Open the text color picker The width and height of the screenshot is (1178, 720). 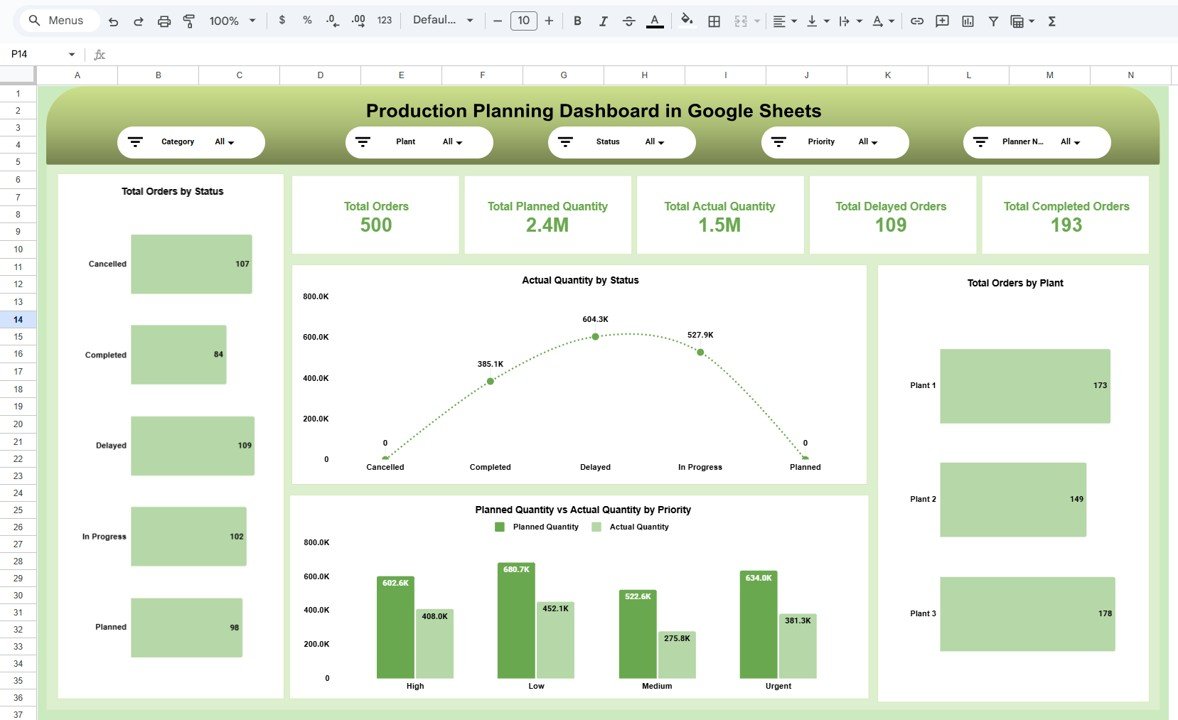655,20
